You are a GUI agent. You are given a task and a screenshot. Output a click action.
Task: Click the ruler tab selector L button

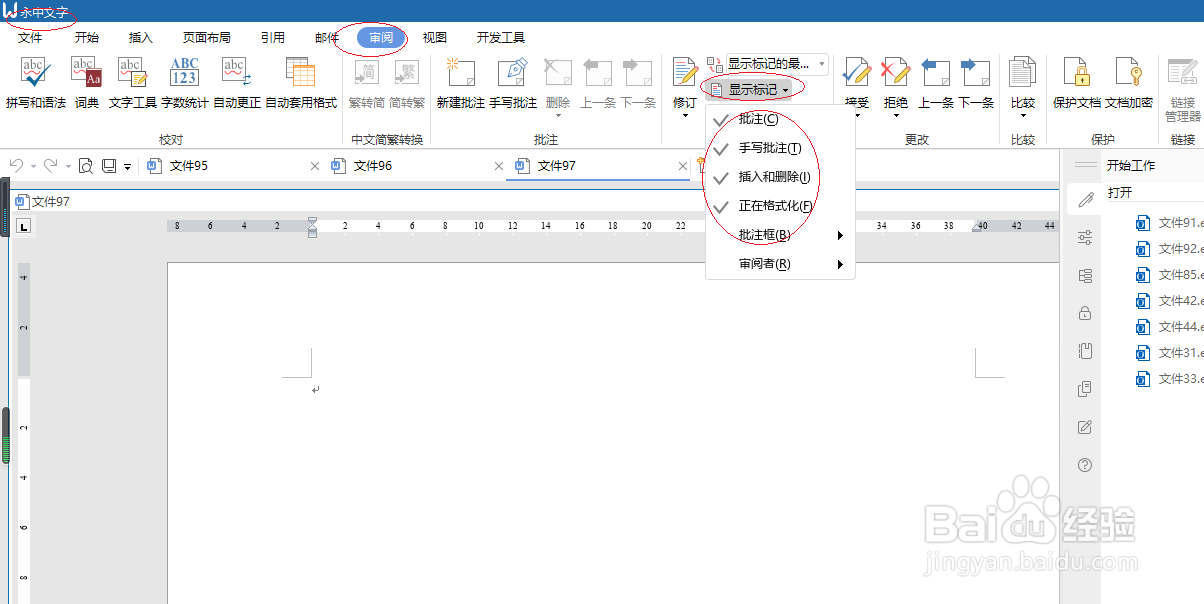pyautogui.click(x=23, y=227)
